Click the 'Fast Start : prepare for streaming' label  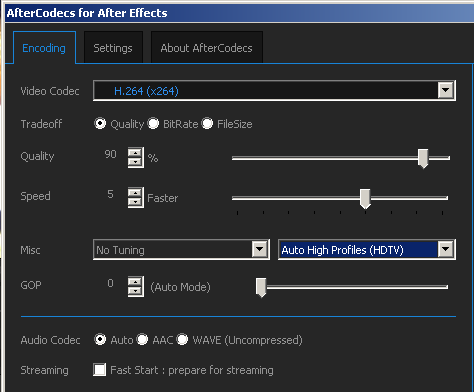coord(192,370)
